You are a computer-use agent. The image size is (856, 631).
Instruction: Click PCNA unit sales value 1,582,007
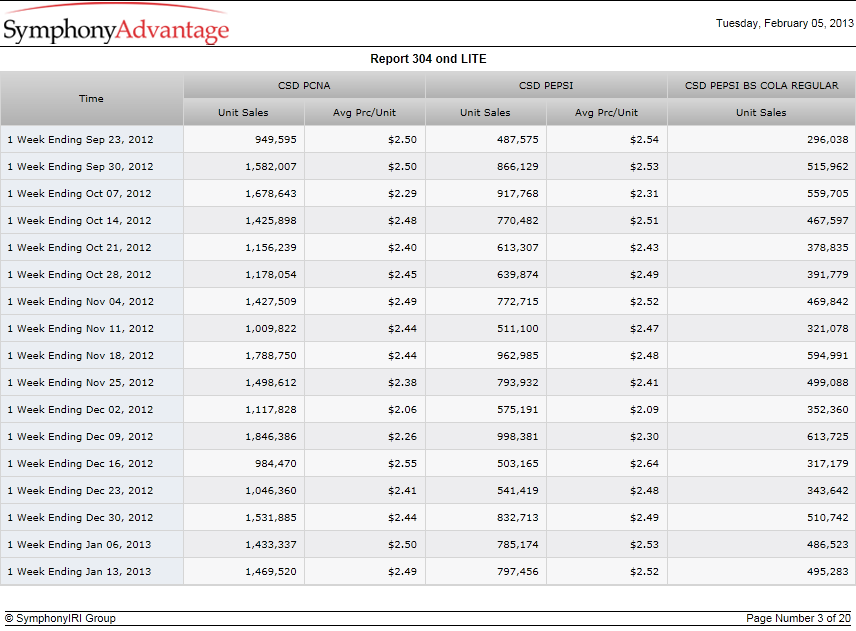pyautogui.click(x=271, y=166)
